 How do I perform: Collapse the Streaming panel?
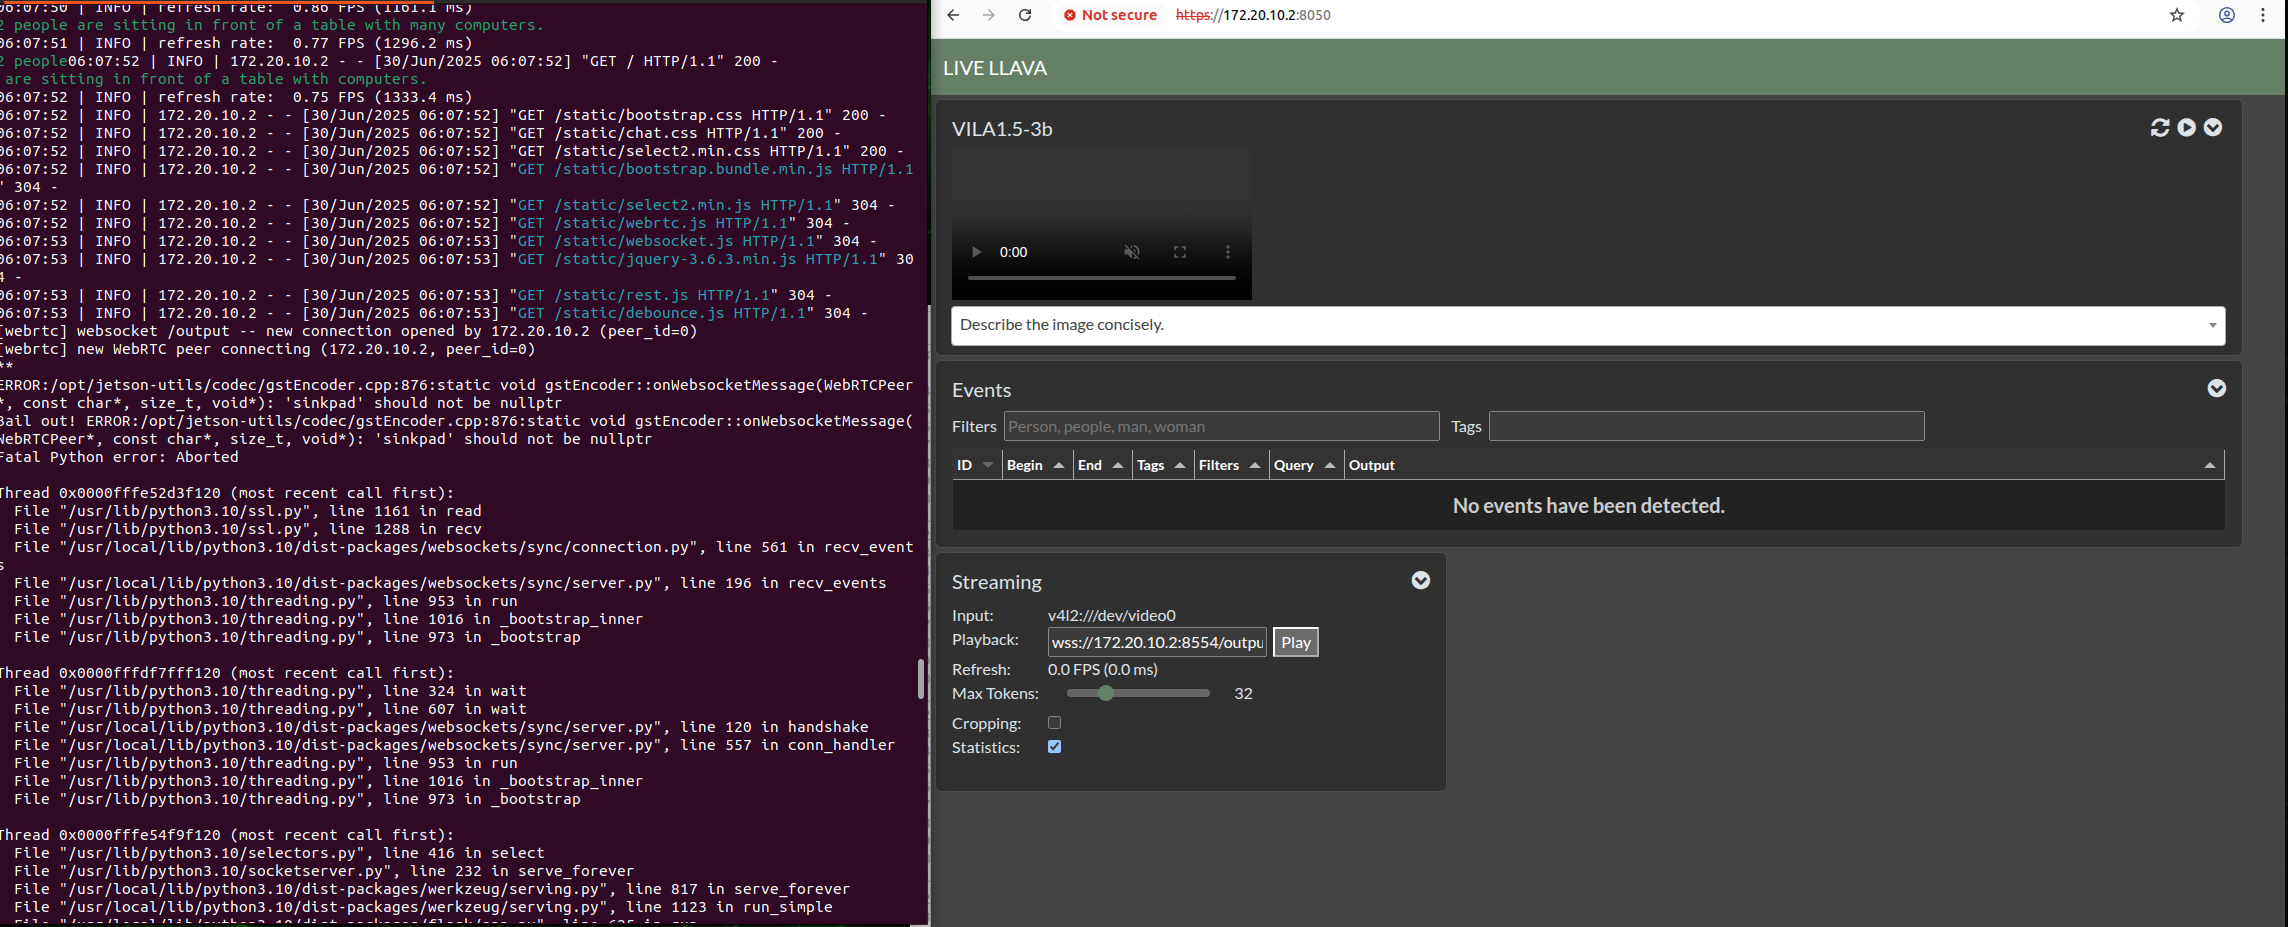coord(1421,581)
